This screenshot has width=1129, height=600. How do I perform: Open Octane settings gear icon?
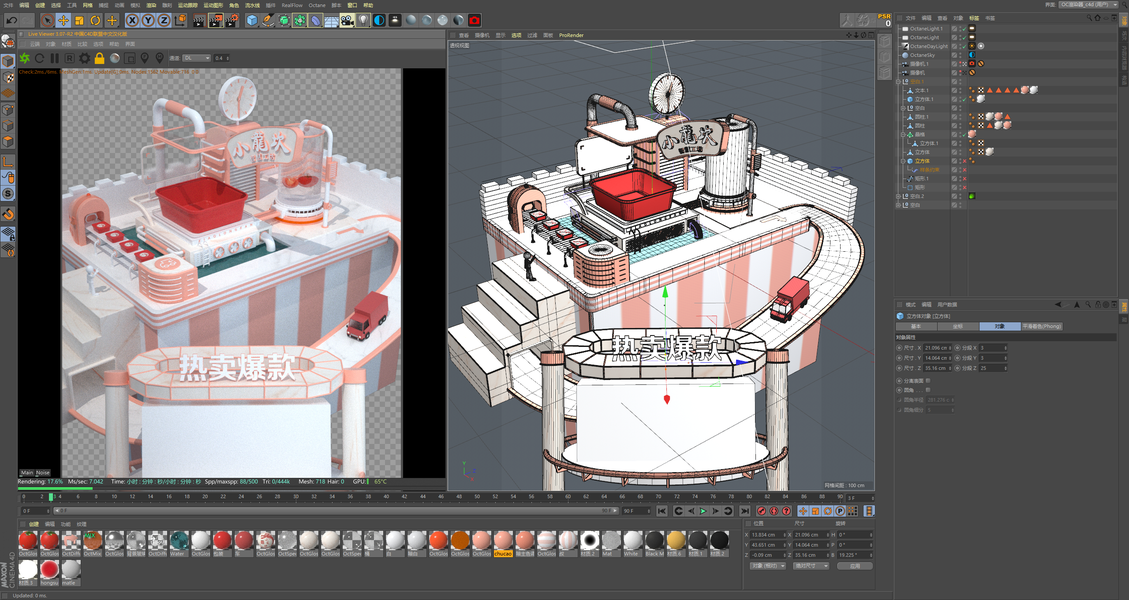[84, 58]
